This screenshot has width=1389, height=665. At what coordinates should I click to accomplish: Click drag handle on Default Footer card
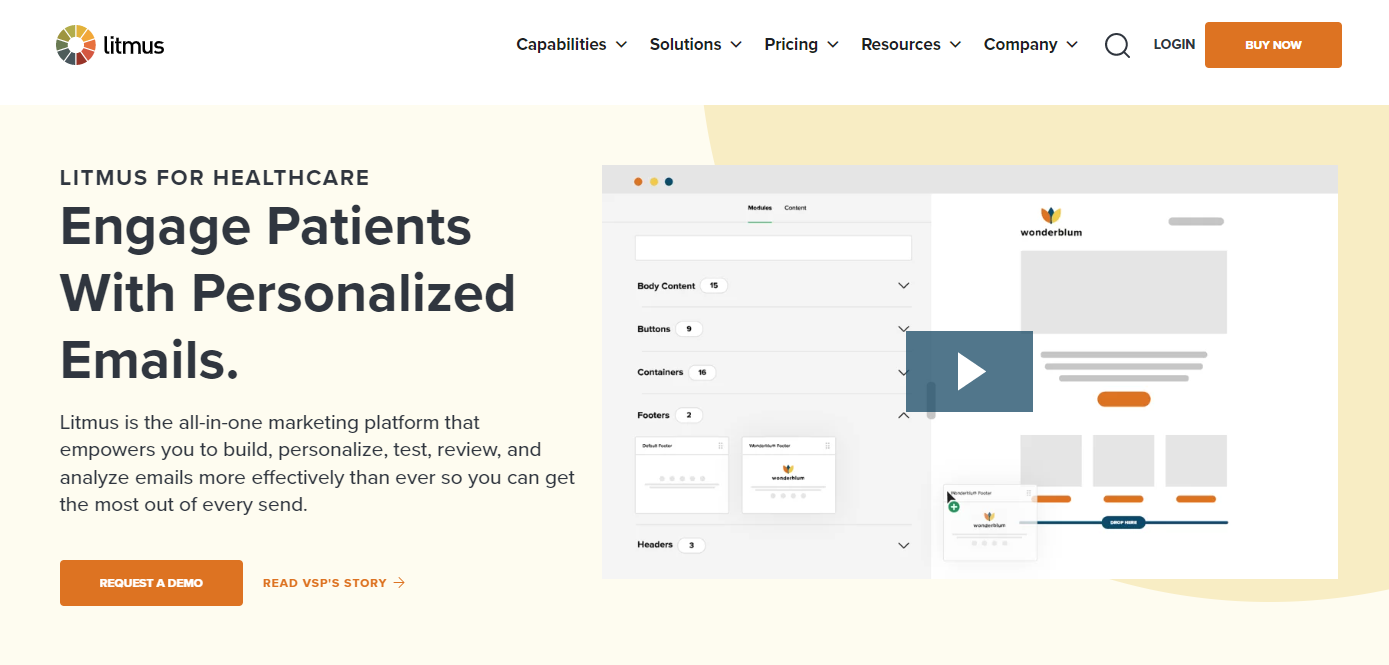tap(720, 445)
